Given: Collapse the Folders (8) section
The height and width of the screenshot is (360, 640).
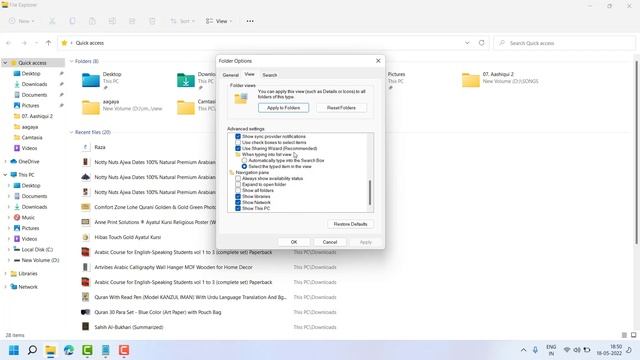Looking at the screenshot, I should (71, 61).
